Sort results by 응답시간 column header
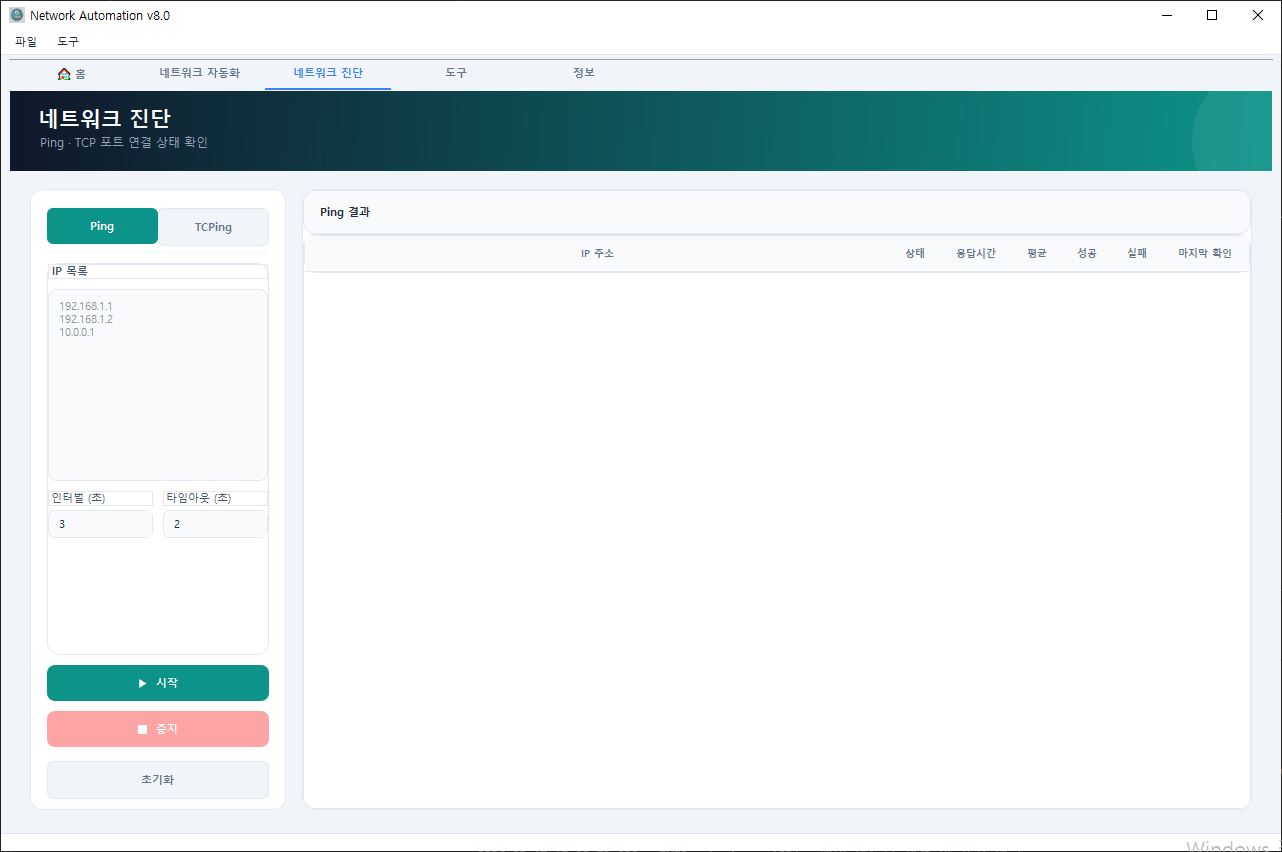 pyautogui.click(x=975, y=254)
